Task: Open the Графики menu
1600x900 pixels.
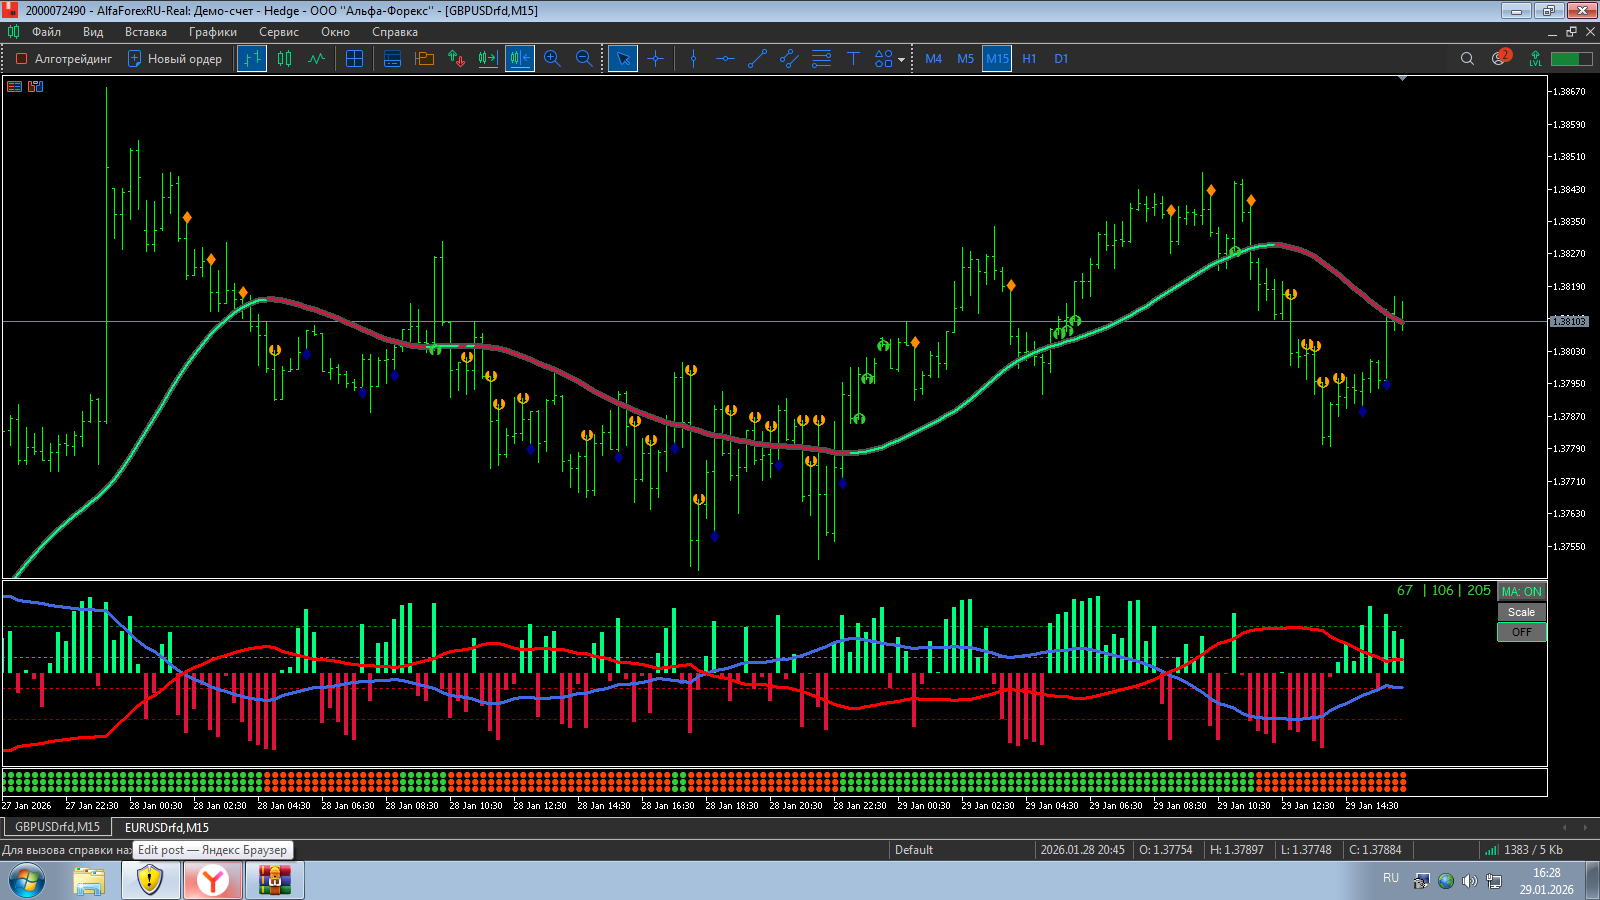Action: point(213,32)
